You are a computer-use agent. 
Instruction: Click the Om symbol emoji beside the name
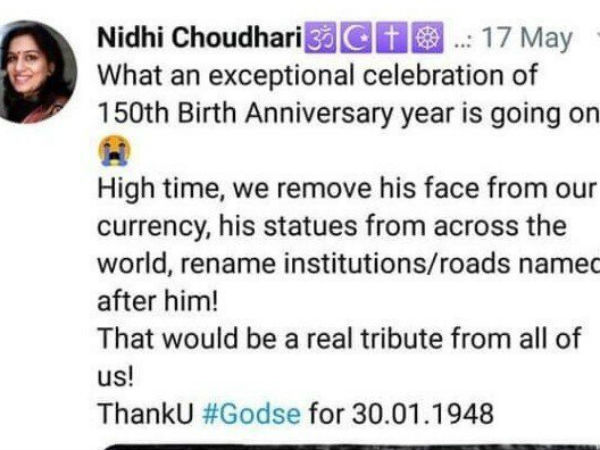click(320, 37)
